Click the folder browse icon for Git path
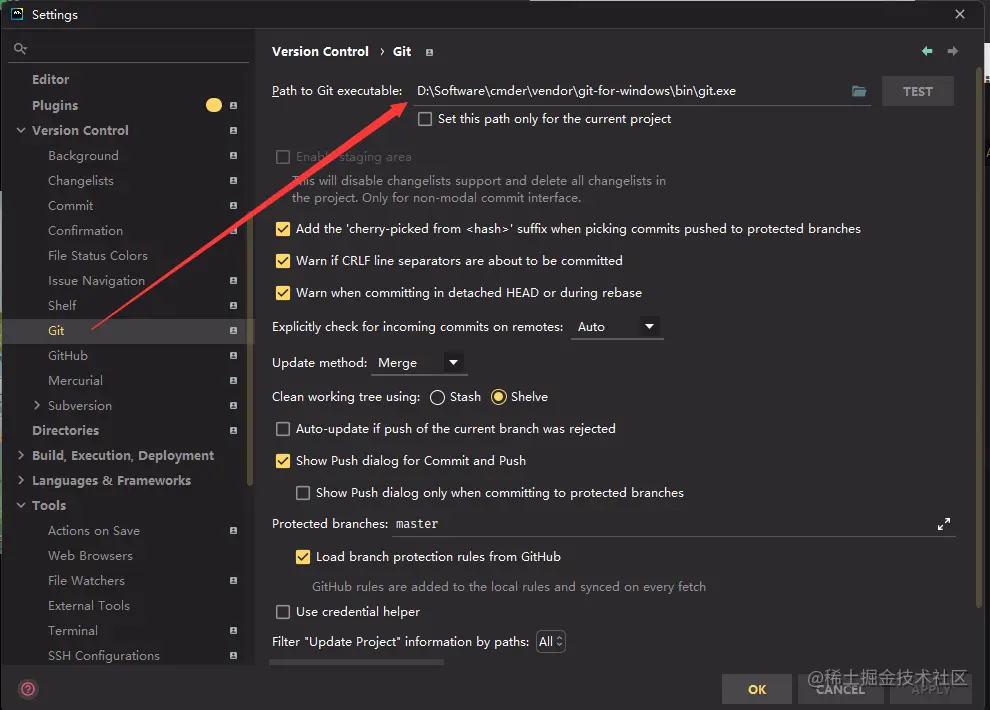The height and width of the screenshot is (710, 990). click(859, 91)
